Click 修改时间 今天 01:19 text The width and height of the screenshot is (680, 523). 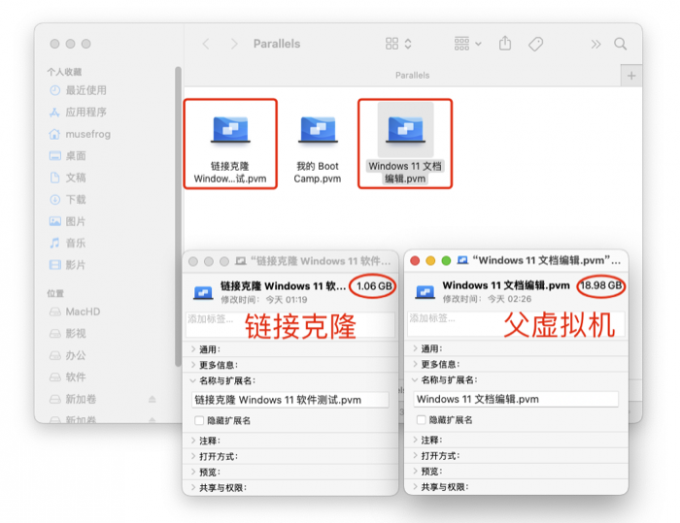pyautogui.click(x=264, y=300)
